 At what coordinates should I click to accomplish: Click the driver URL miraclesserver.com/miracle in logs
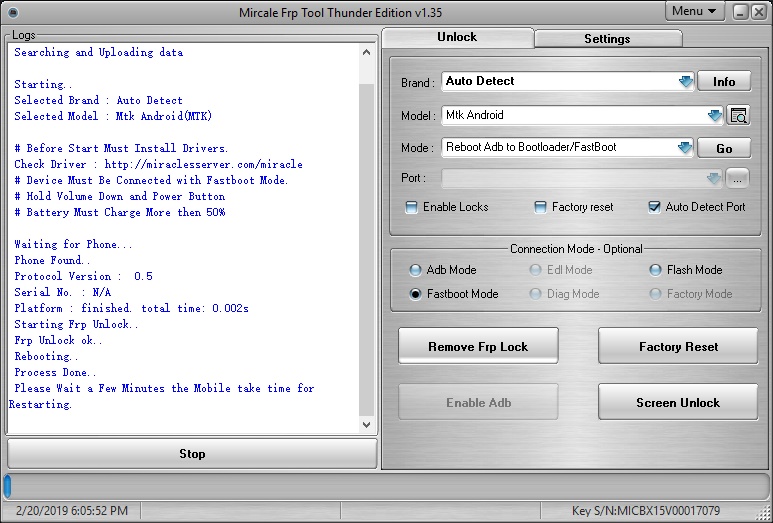(x=204, y=164)
